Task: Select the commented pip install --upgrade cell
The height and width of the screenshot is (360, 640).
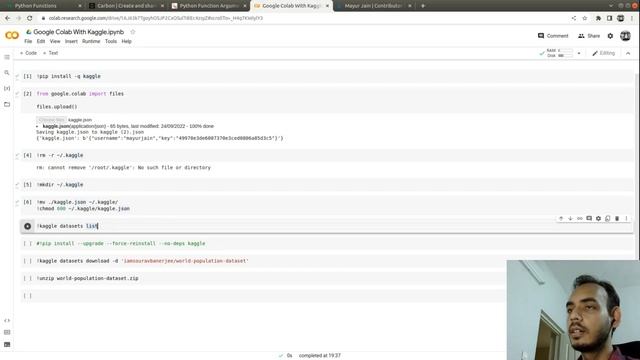Action: click(327, 243)
